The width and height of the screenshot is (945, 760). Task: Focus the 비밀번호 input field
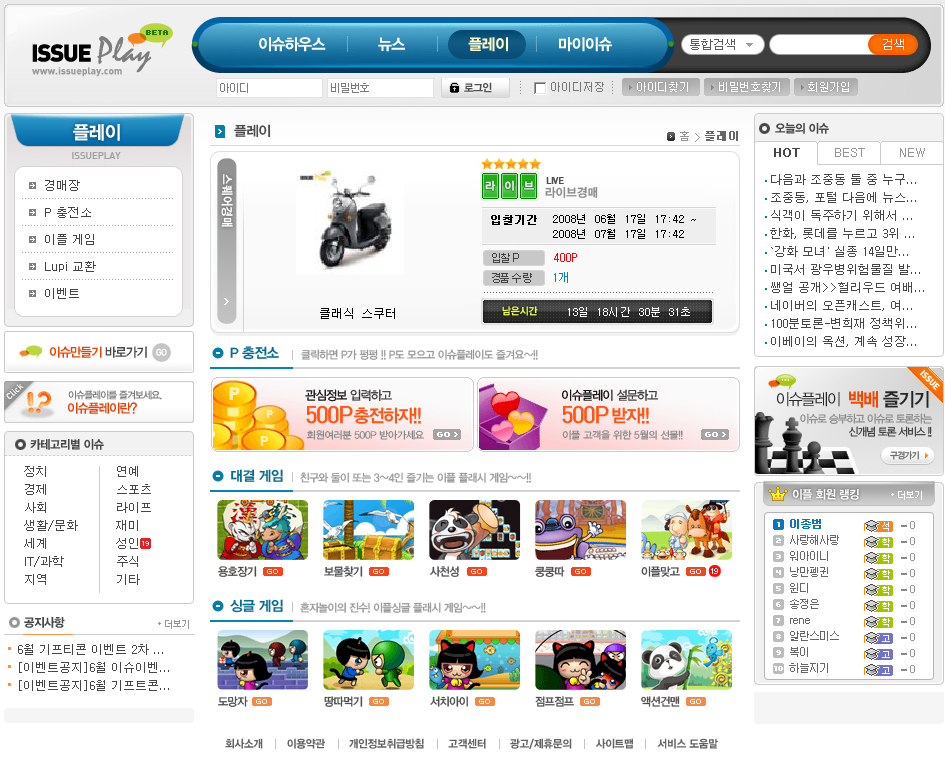pyautogui.click(x=380, y=88)
